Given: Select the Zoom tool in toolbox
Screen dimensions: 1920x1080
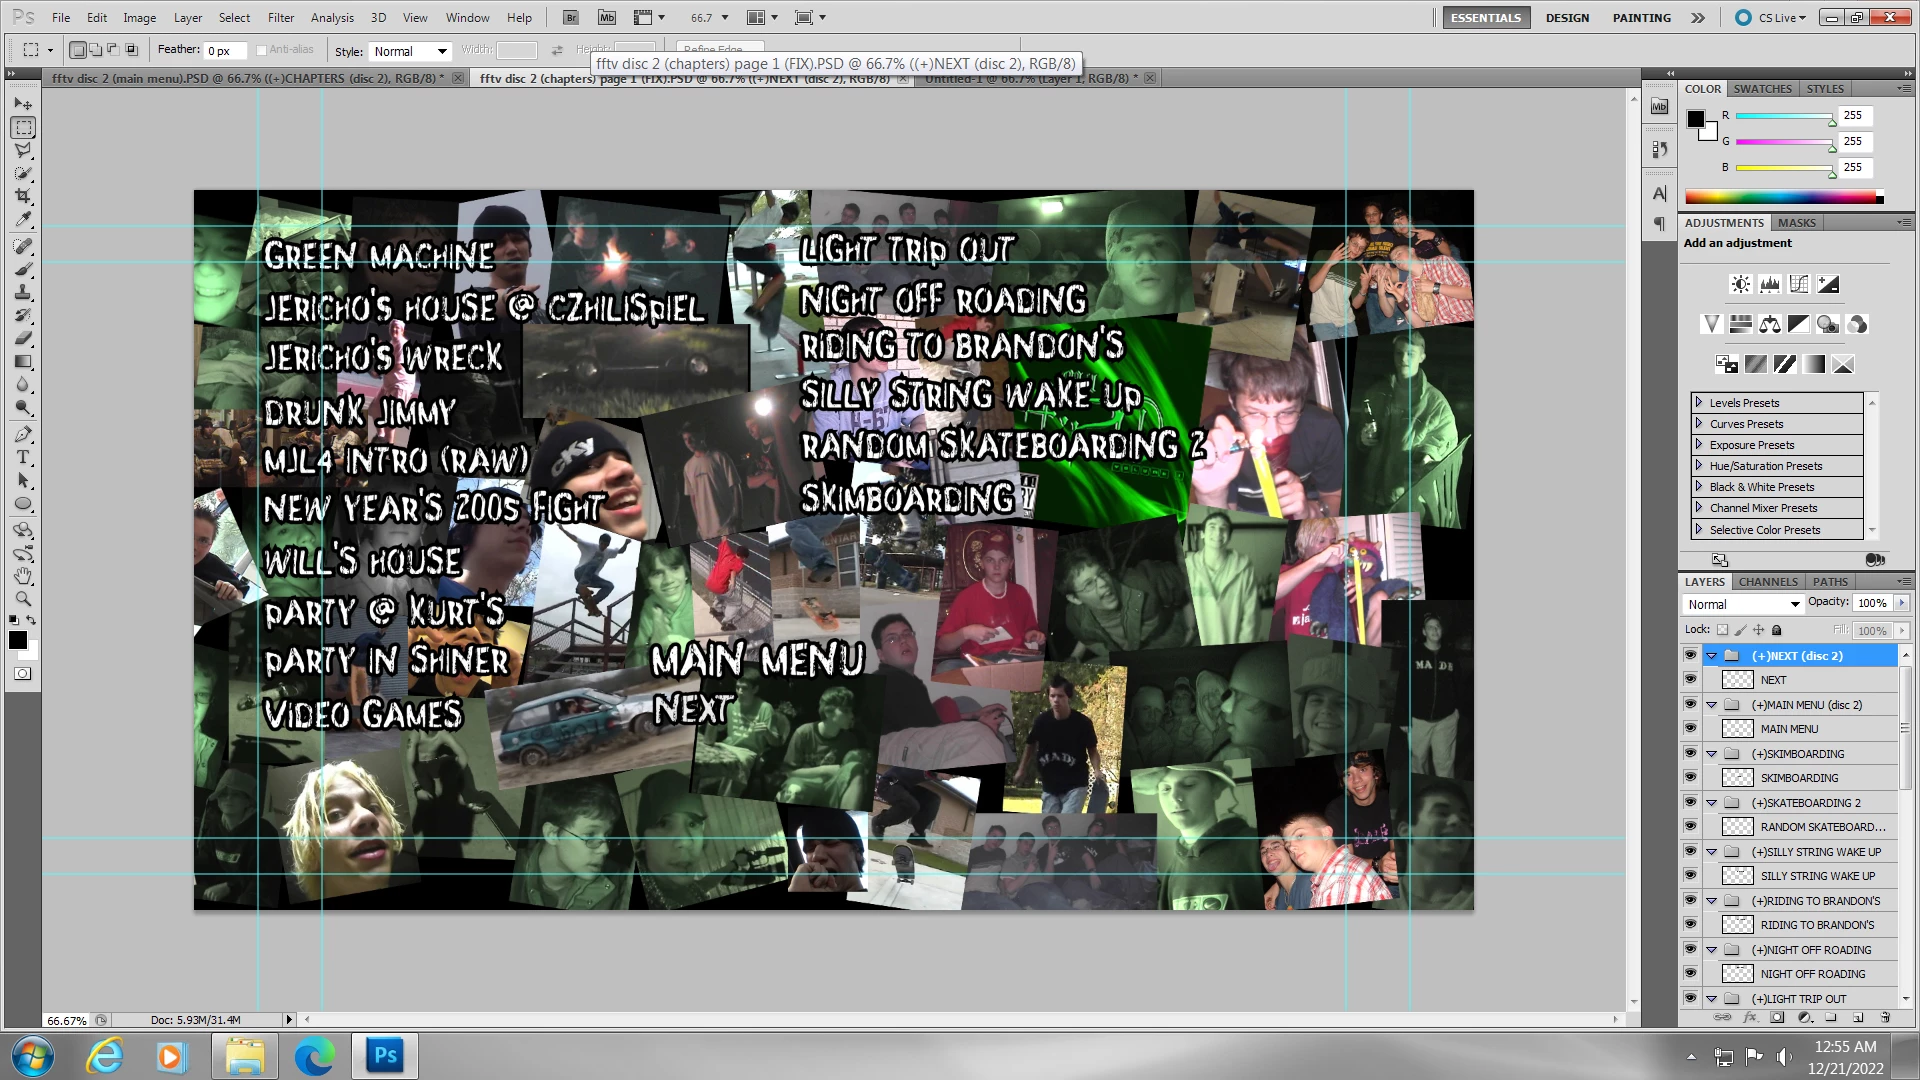Looking at the screenshot, I should click(23, 599).
